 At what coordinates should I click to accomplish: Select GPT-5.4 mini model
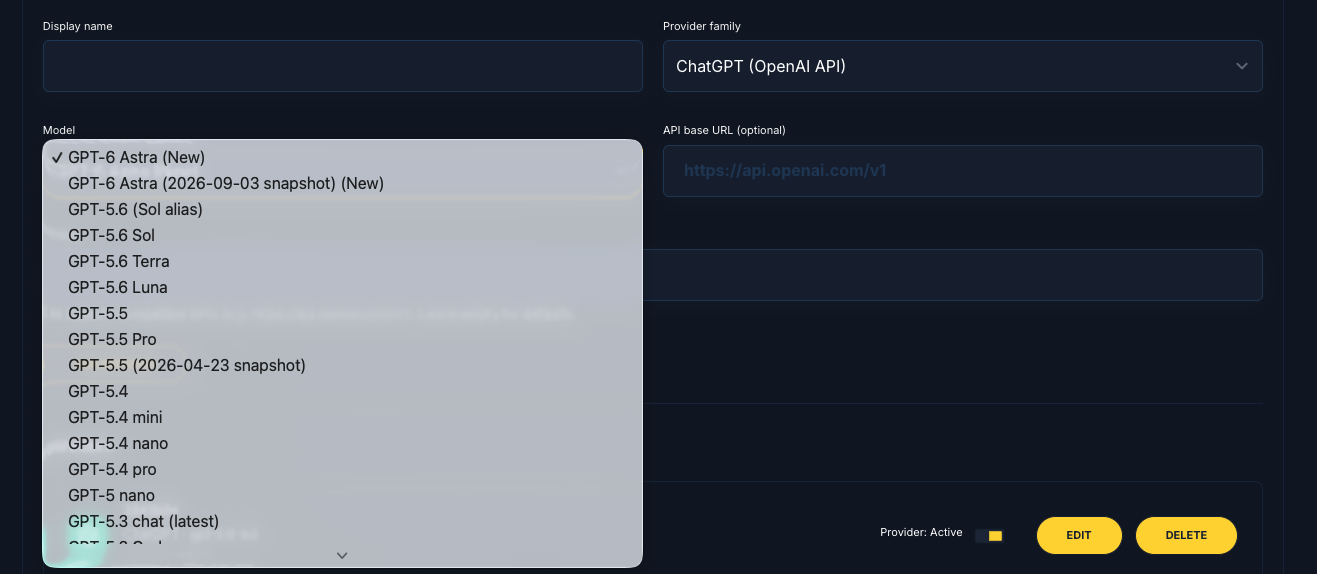coord(342,417)
